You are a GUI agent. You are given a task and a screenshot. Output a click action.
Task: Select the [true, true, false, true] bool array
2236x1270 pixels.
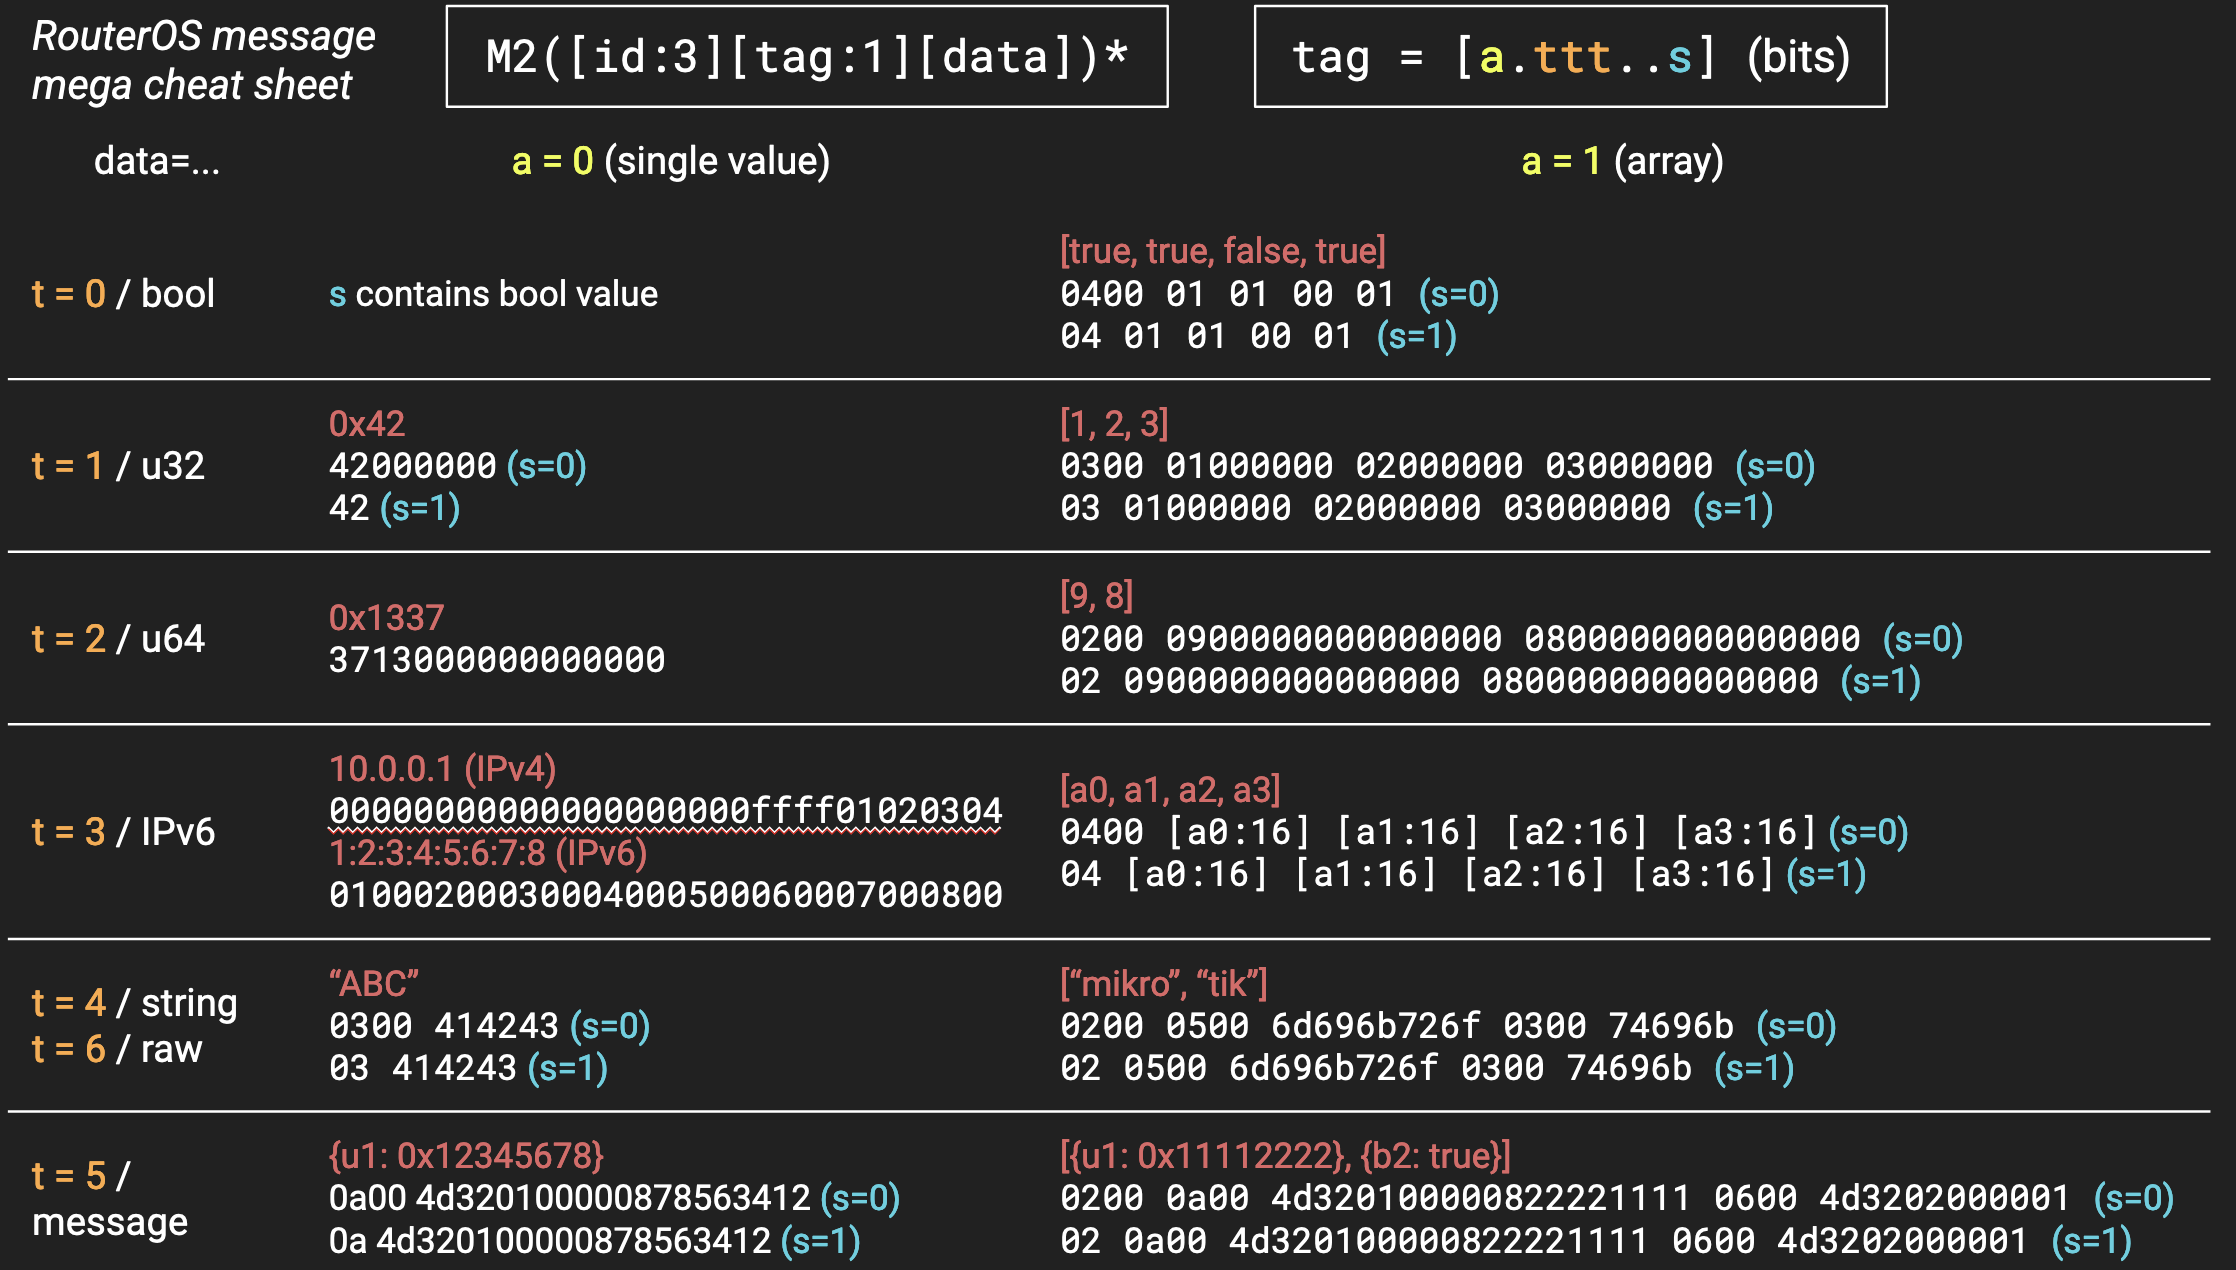(1221, 252)
